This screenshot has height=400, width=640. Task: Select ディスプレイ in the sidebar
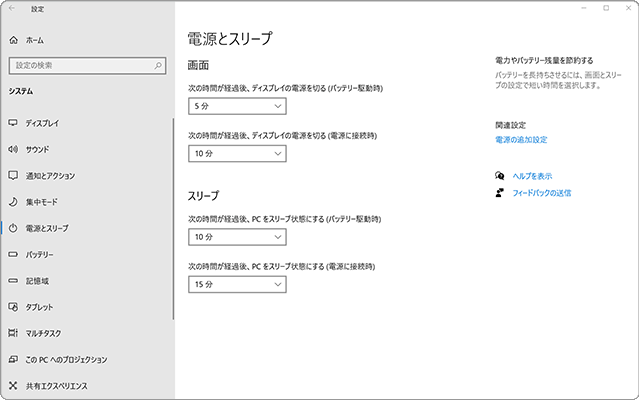42,123
